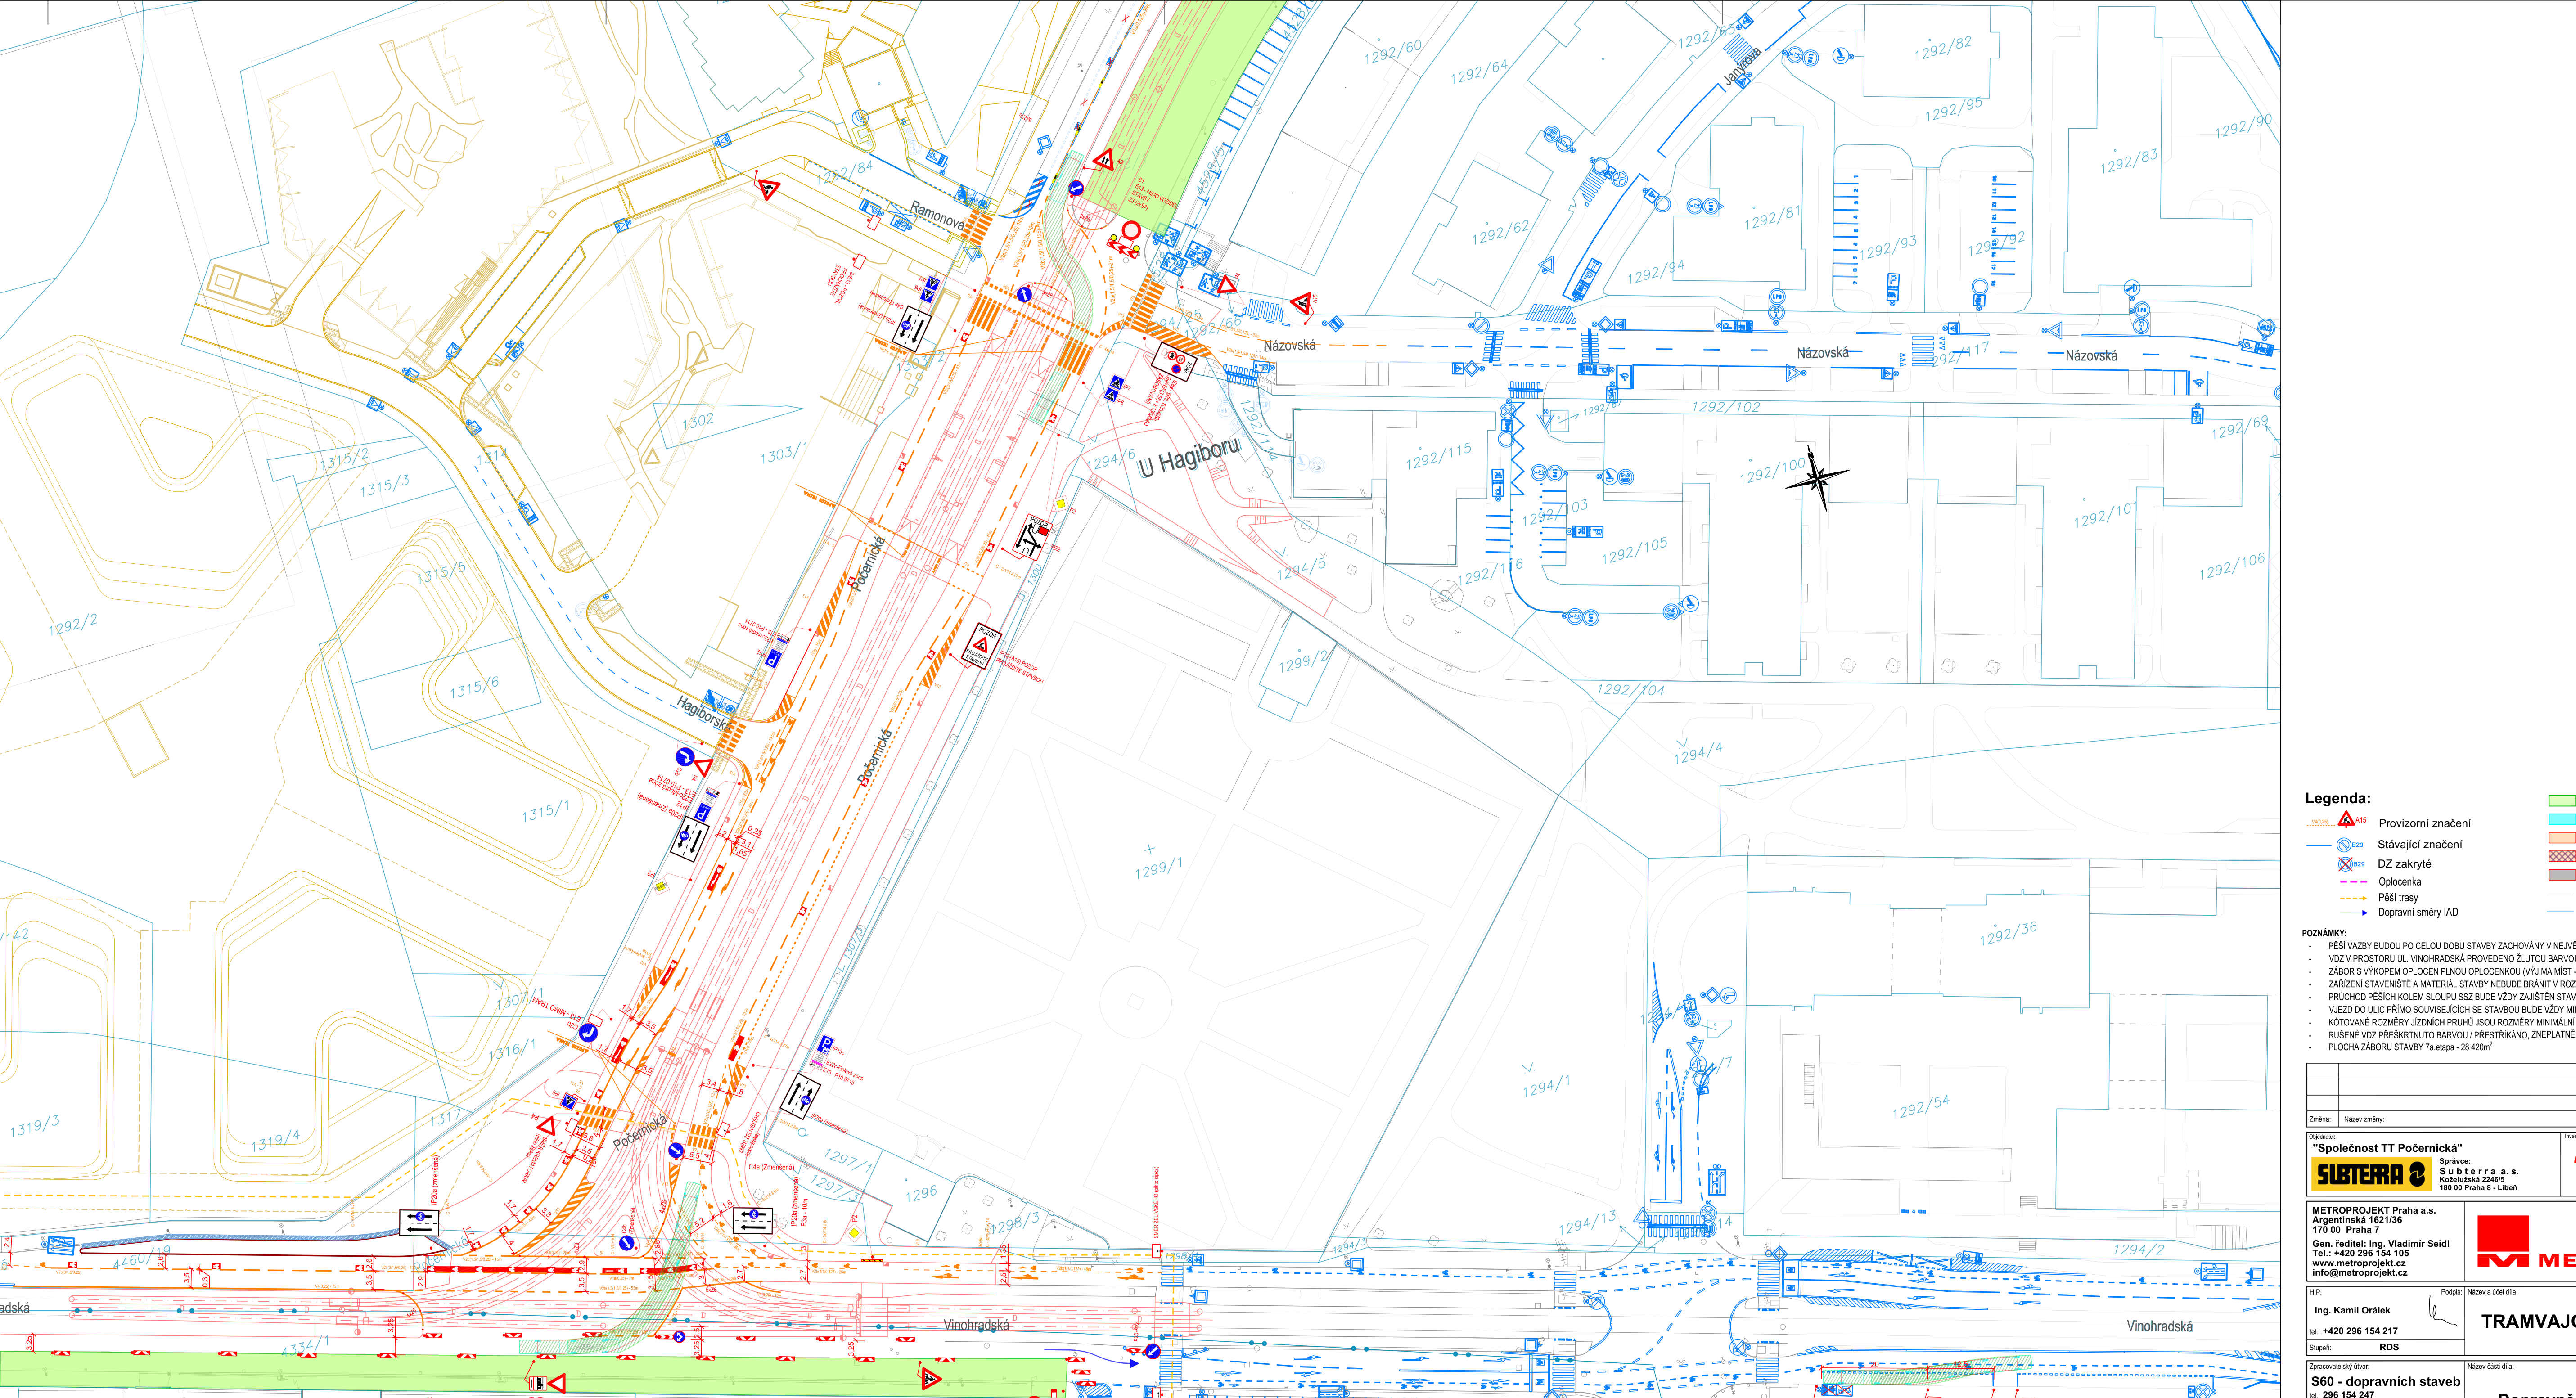
Task: Click the Názovská label below parcel 1292/90
Action: coord(2091,355)
